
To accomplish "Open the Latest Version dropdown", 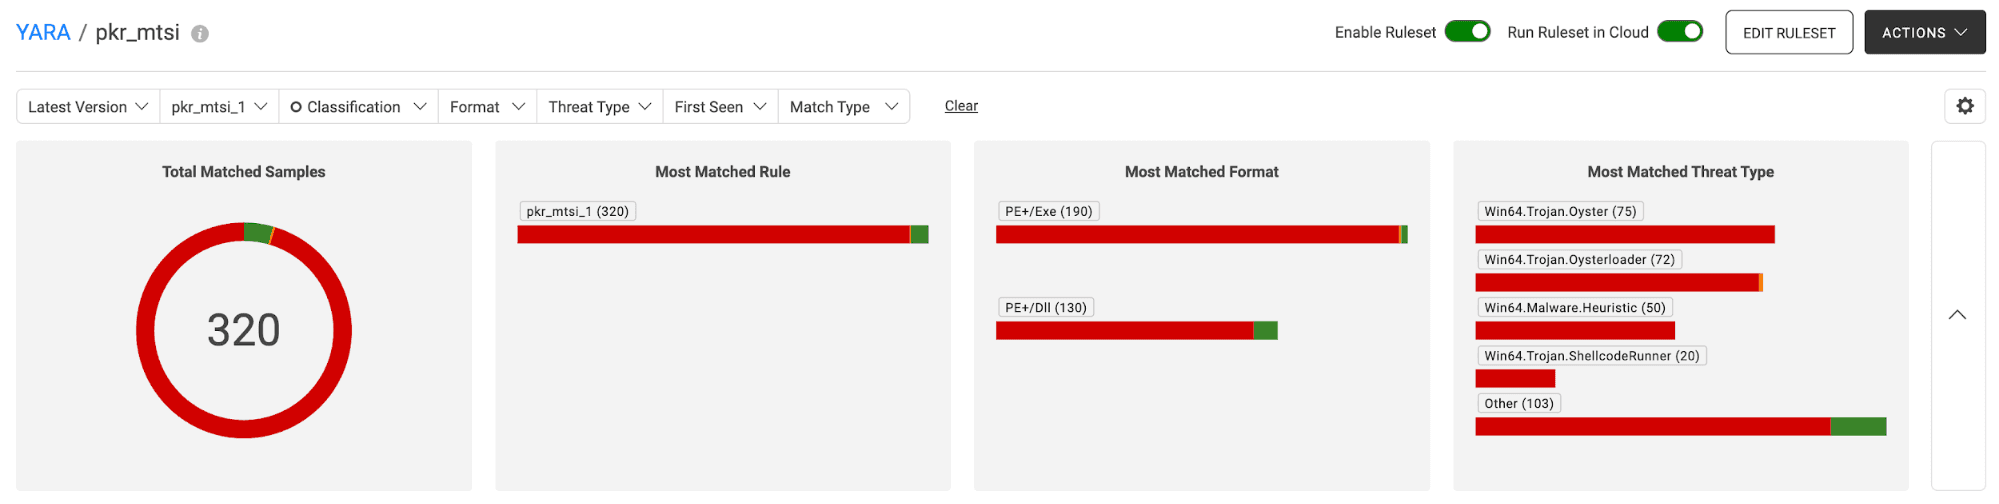I will (x=88, y=107).
